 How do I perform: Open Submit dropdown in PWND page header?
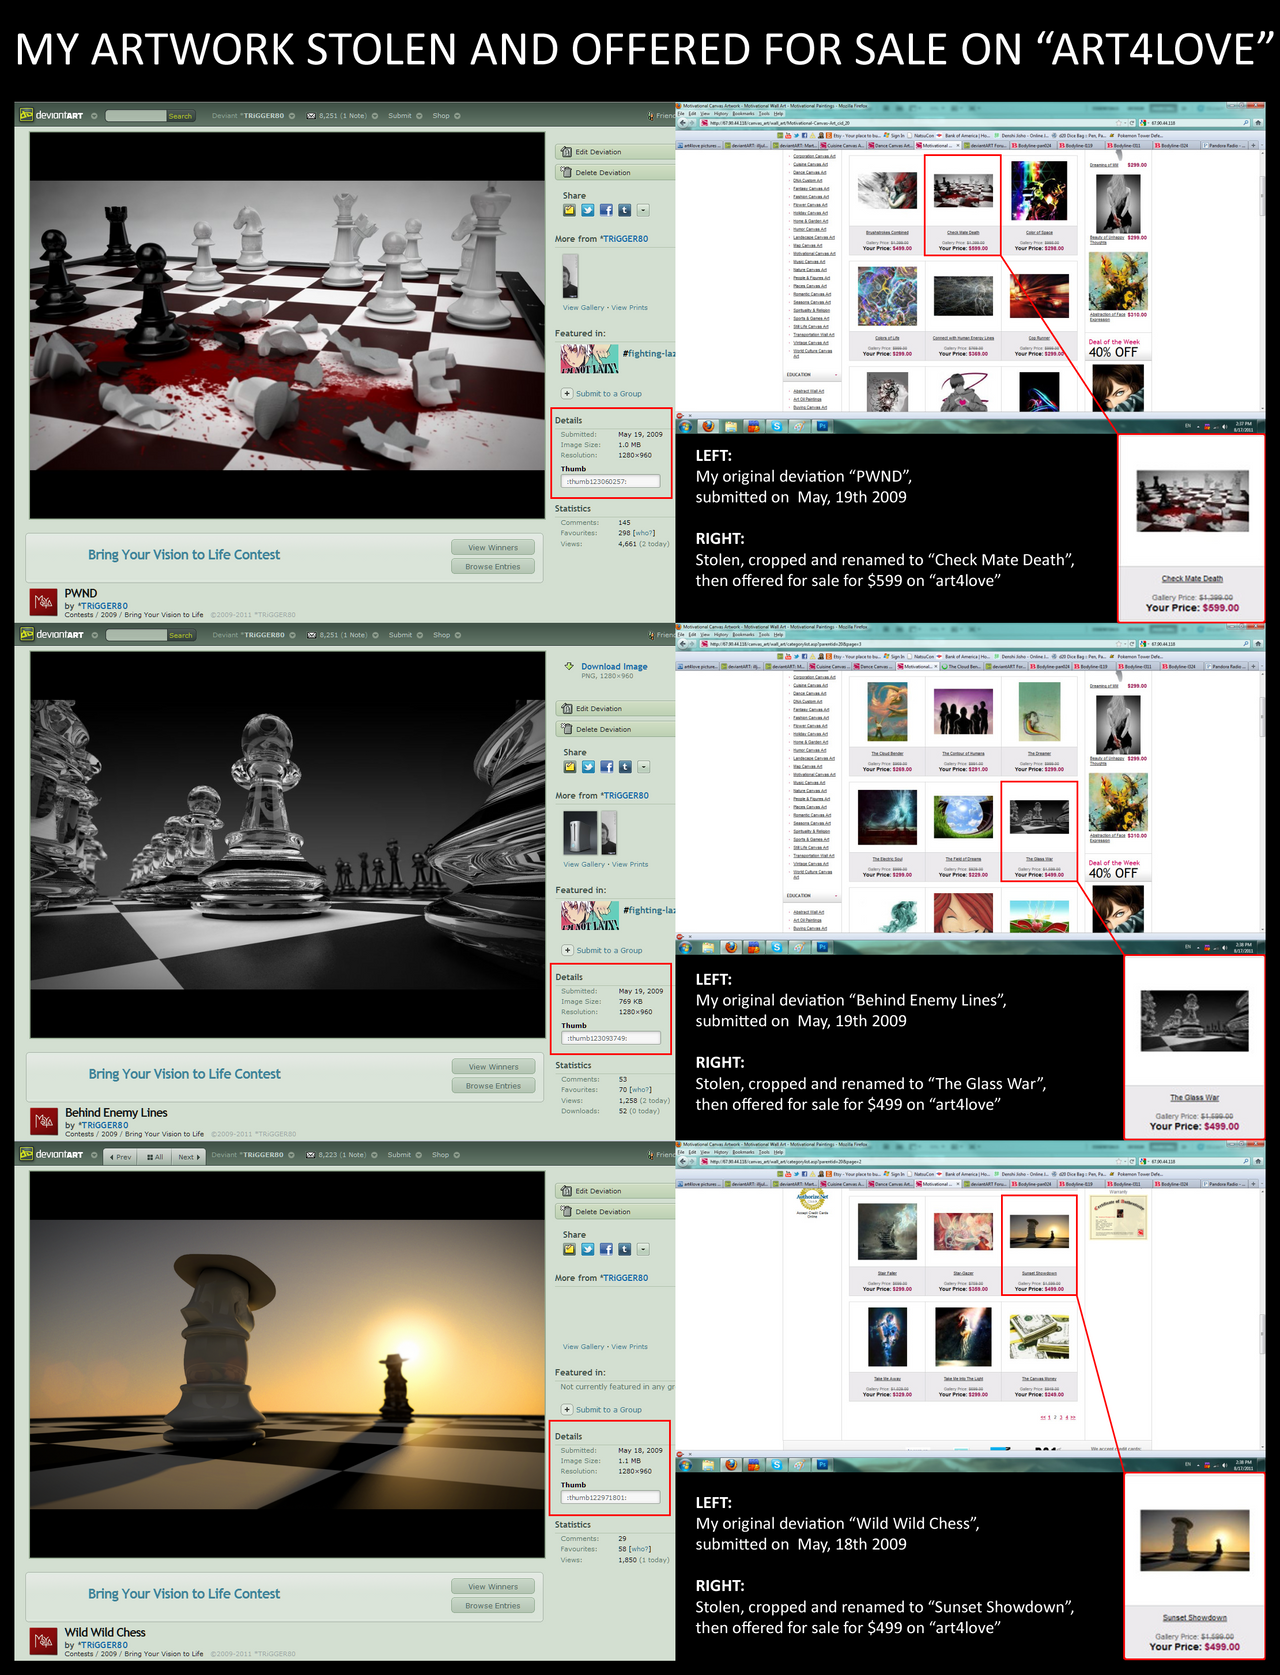405,116
